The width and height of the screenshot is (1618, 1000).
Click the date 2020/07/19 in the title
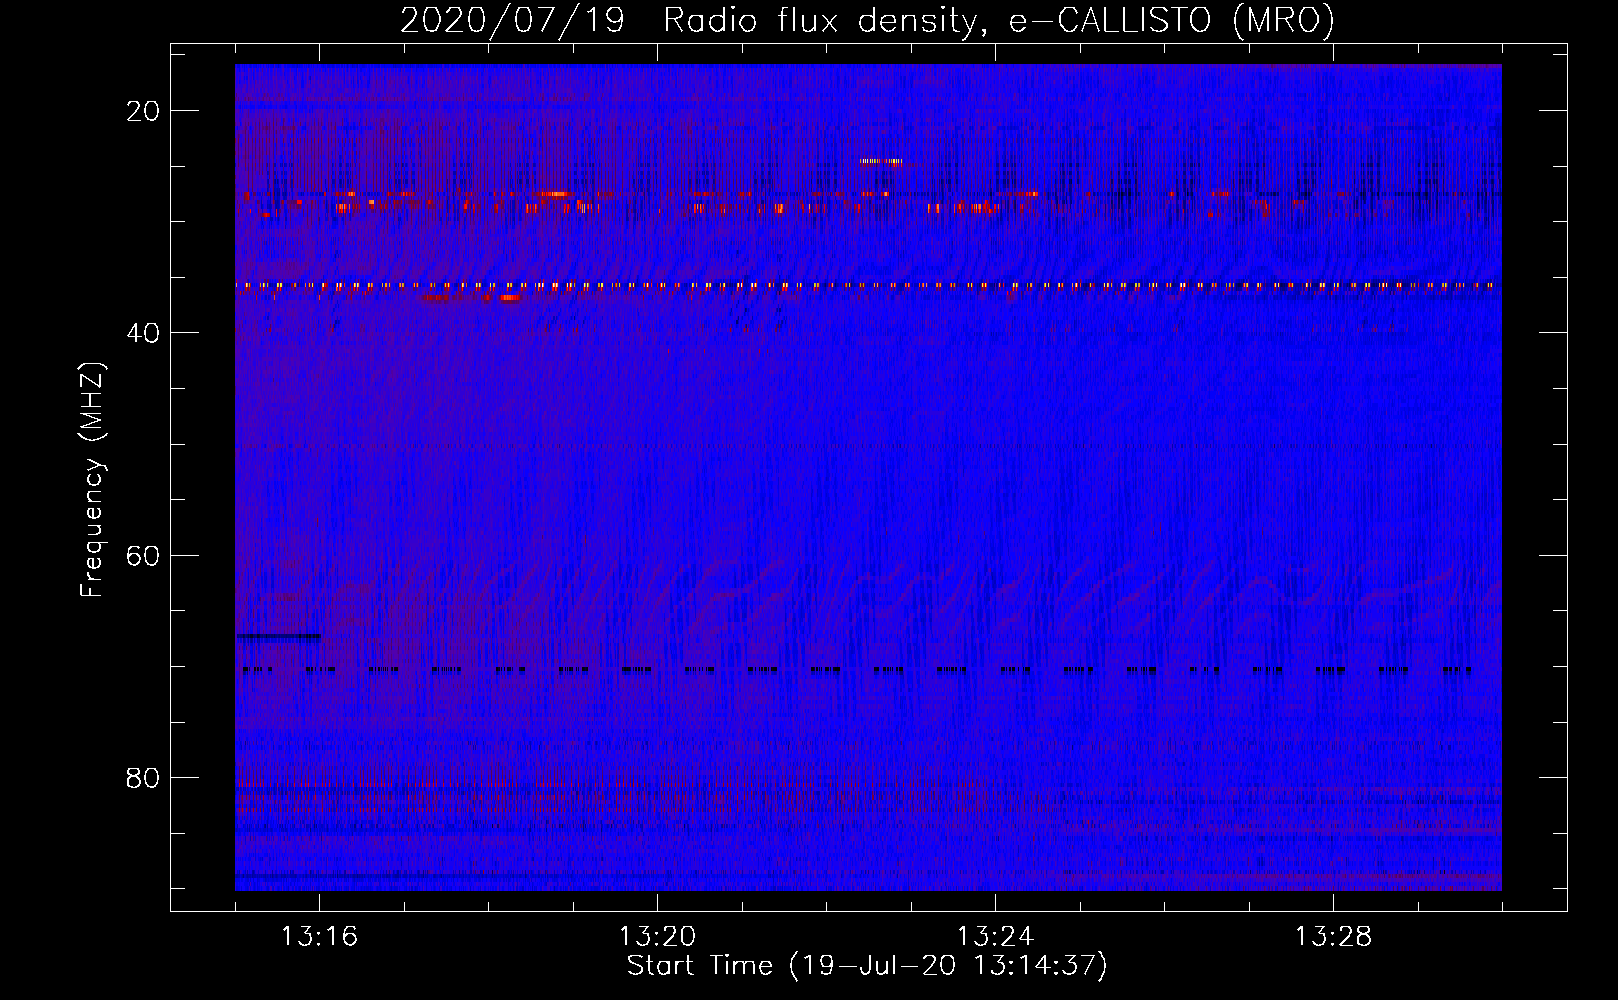pos(512,20)
